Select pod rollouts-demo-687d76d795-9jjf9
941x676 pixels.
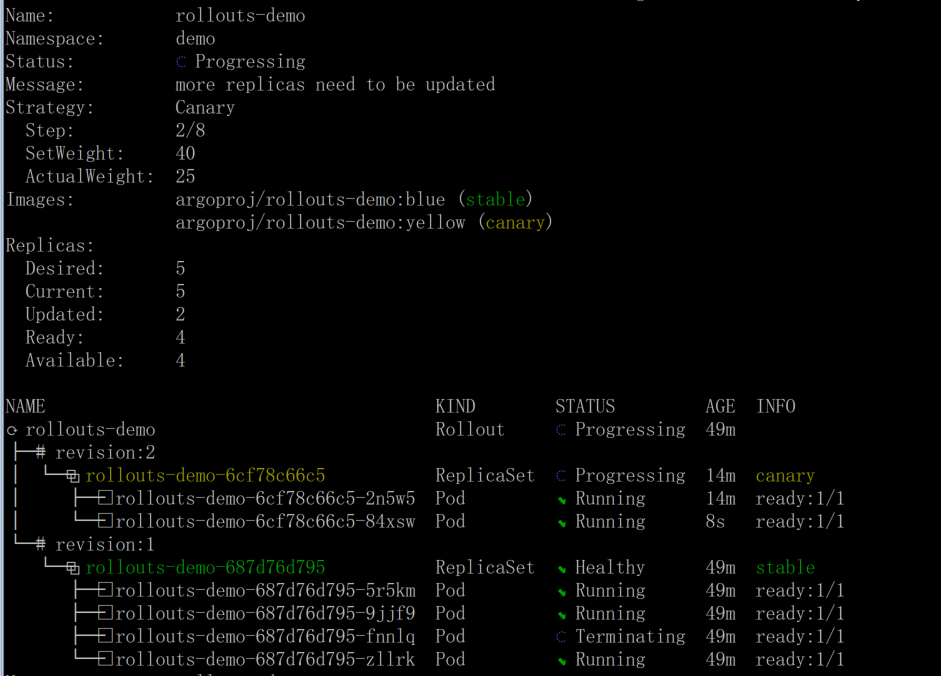(265, 614)
